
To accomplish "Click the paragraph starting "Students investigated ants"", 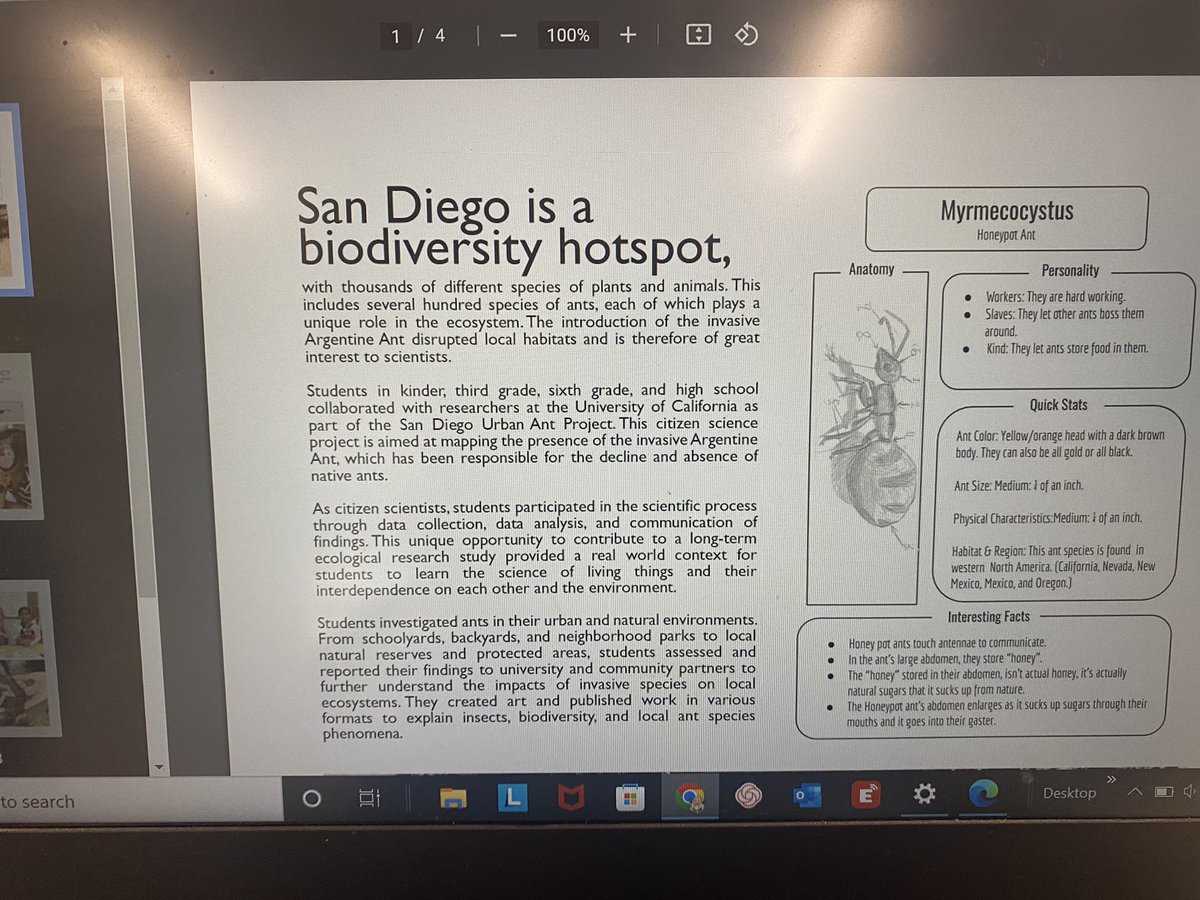I will coord(537,676).
